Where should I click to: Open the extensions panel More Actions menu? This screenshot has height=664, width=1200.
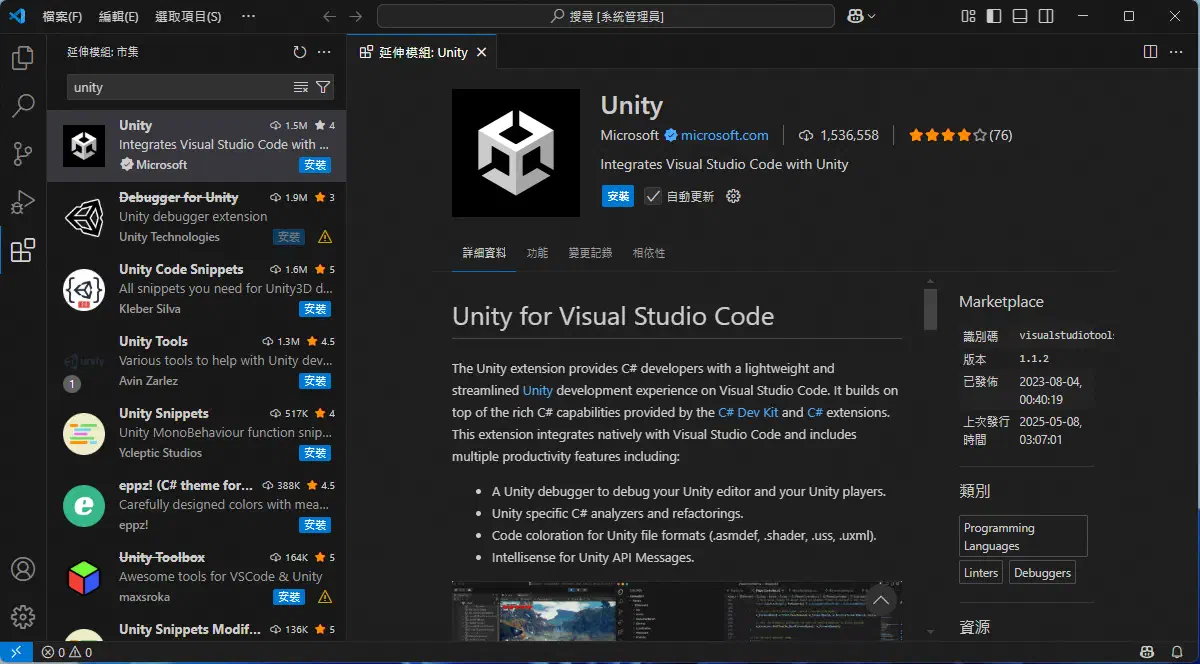[x=323, y=52]
